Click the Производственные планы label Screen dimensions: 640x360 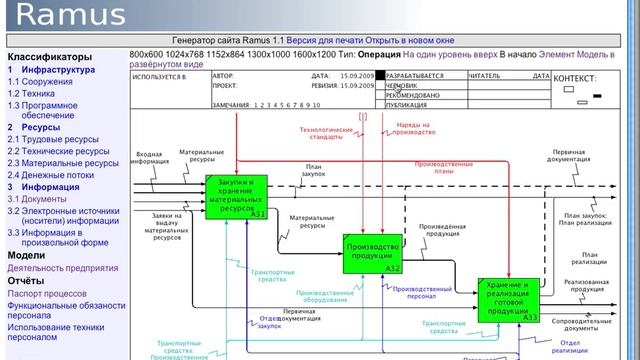click(x=444, y=168)
